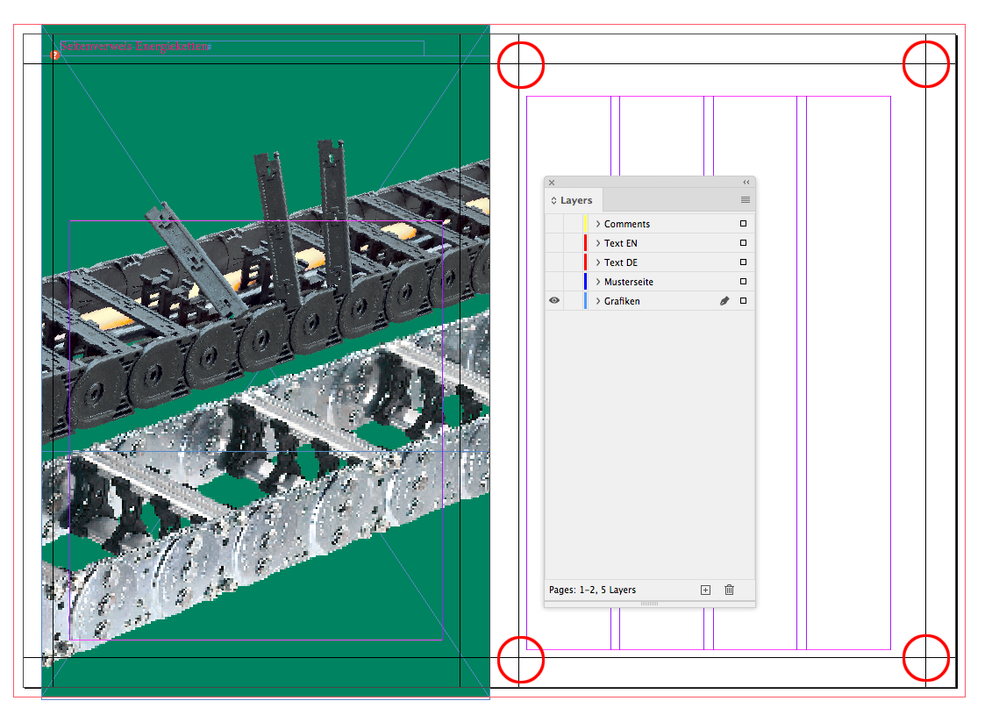
Task: Click the Layers panel bottom resize grip
Action: [649, 603]
